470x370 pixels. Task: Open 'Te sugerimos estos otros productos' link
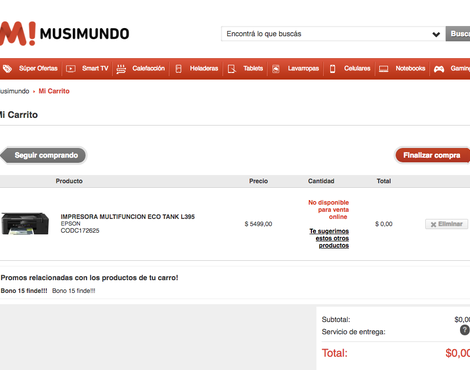tap(329, 238)
